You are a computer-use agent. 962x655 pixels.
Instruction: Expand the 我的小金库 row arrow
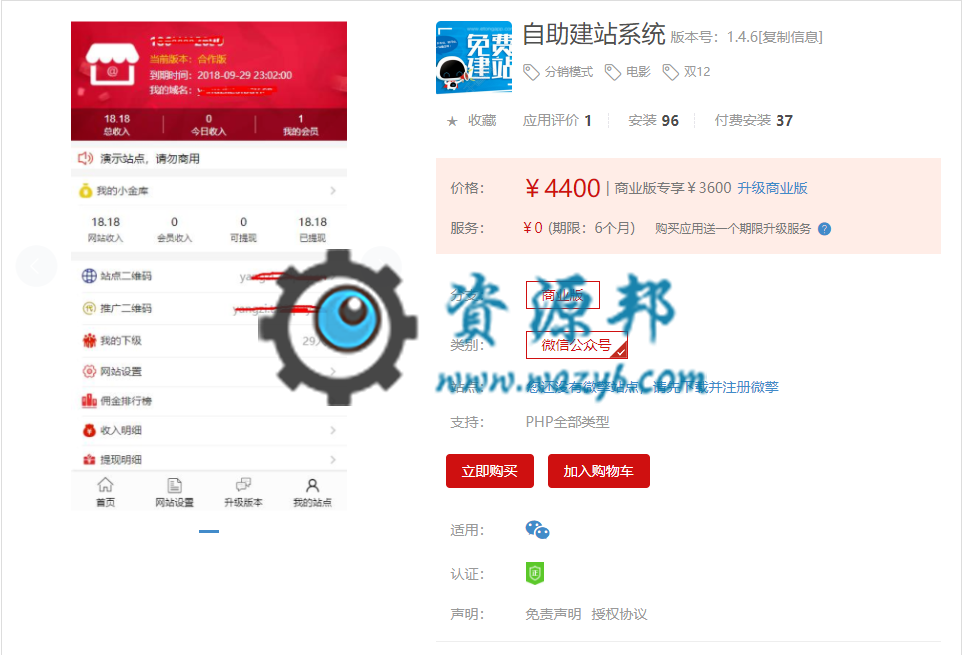click(333, 191)
